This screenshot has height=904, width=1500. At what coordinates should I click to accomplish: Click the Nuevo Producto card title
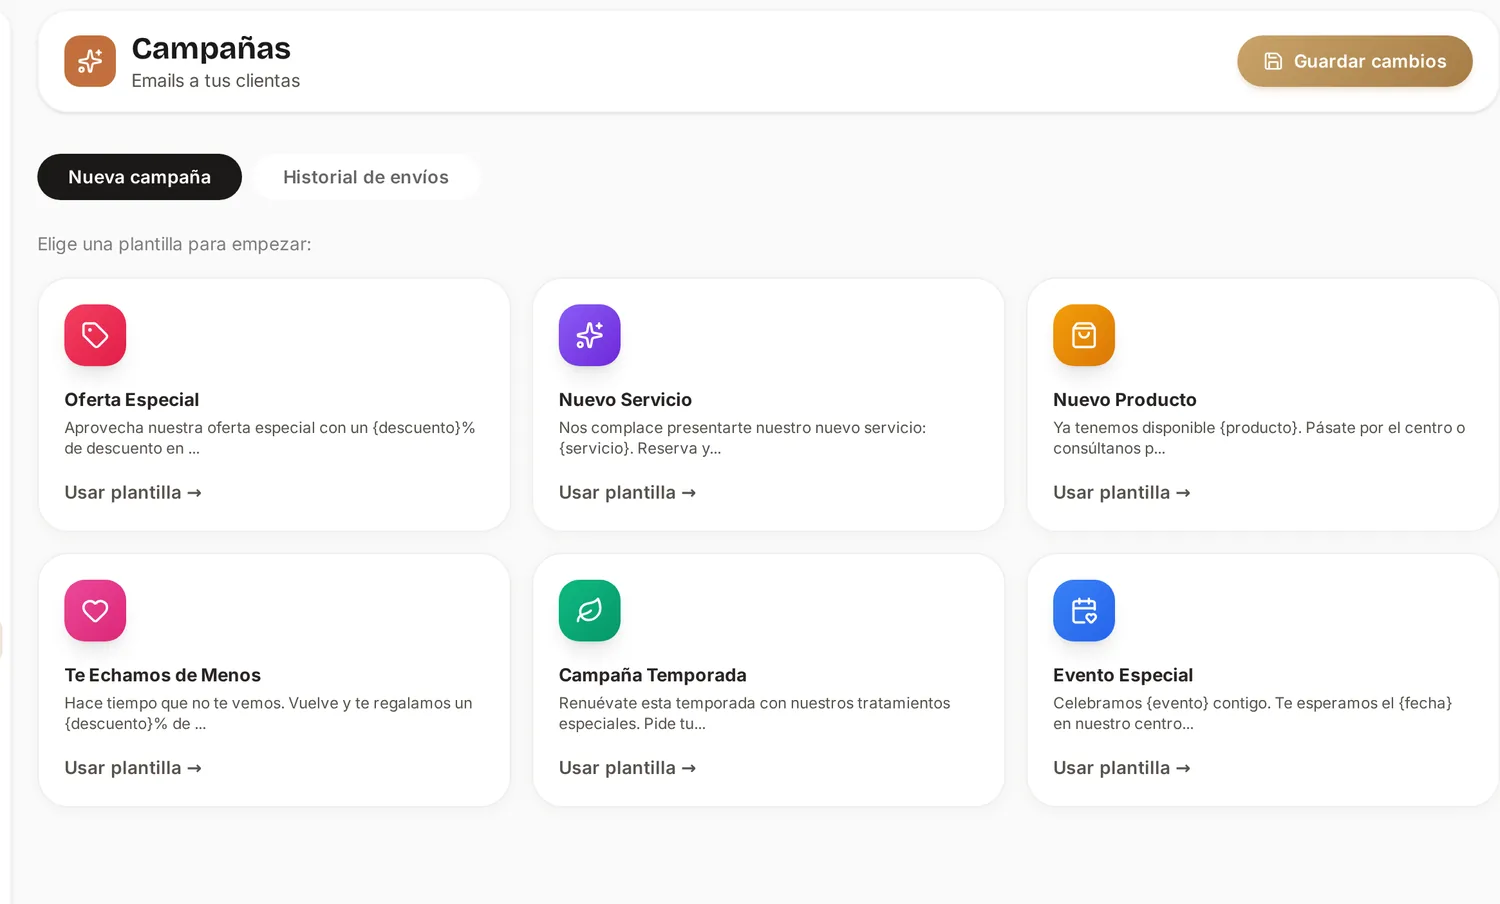[x=1124, y=400]
